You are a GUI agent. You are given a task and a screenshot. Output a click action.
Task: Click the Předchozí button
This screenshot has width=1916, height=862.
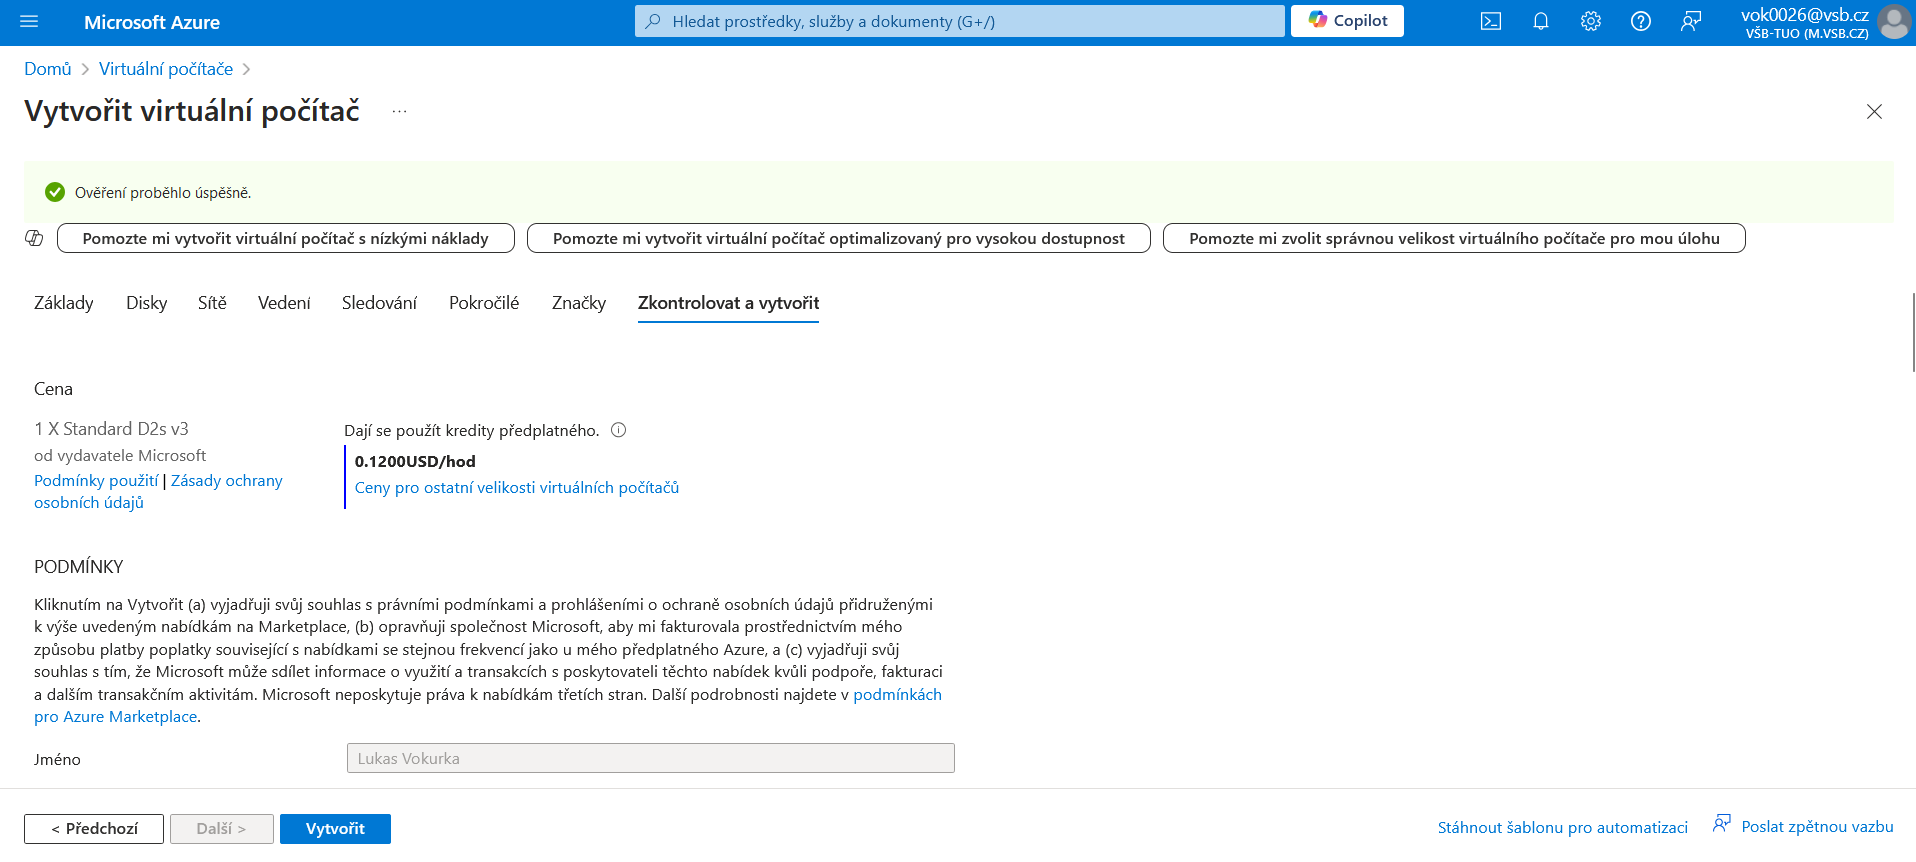(94, 829)
